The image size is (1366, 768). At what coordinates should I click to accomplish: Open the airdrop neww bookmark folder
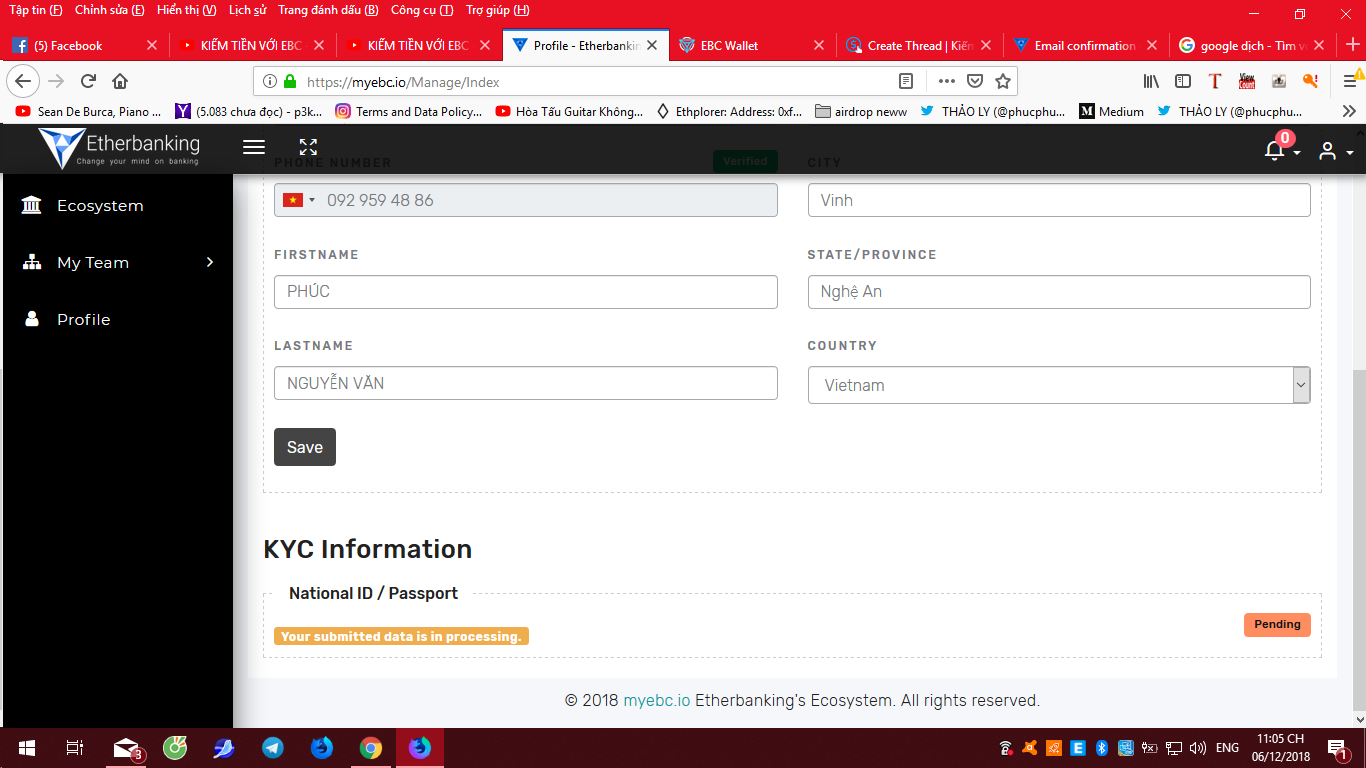[862, 112]
